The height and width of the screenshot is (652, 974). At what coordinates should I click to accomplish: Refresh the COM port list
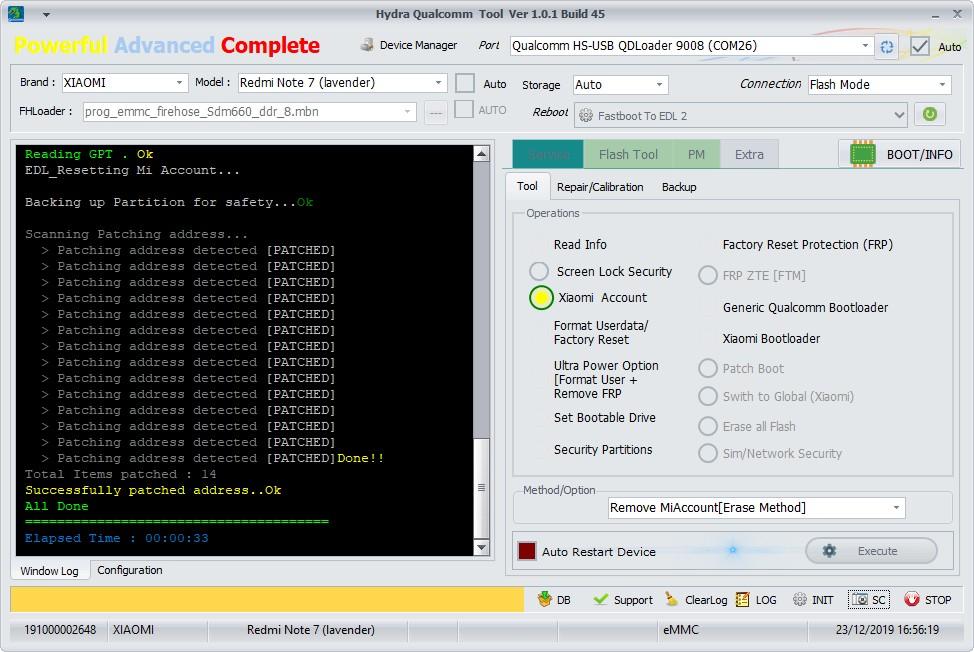(x=886, y=47)
